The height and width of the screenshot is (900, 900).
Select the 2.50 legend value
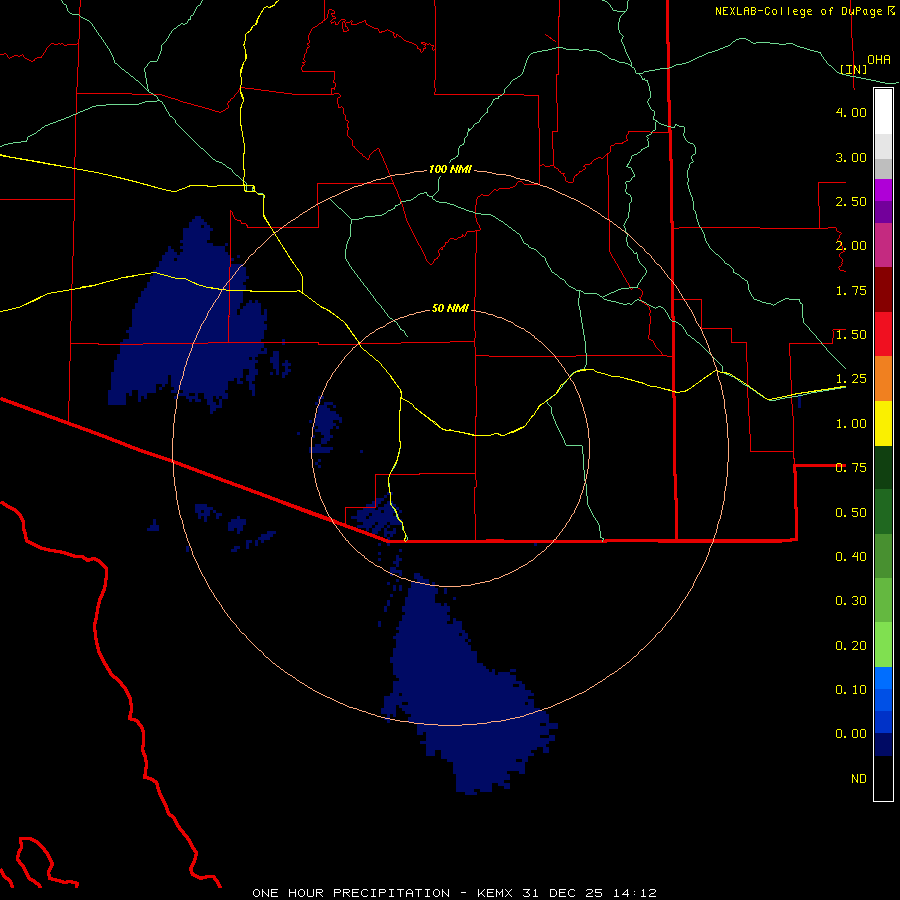pos(851,201)
